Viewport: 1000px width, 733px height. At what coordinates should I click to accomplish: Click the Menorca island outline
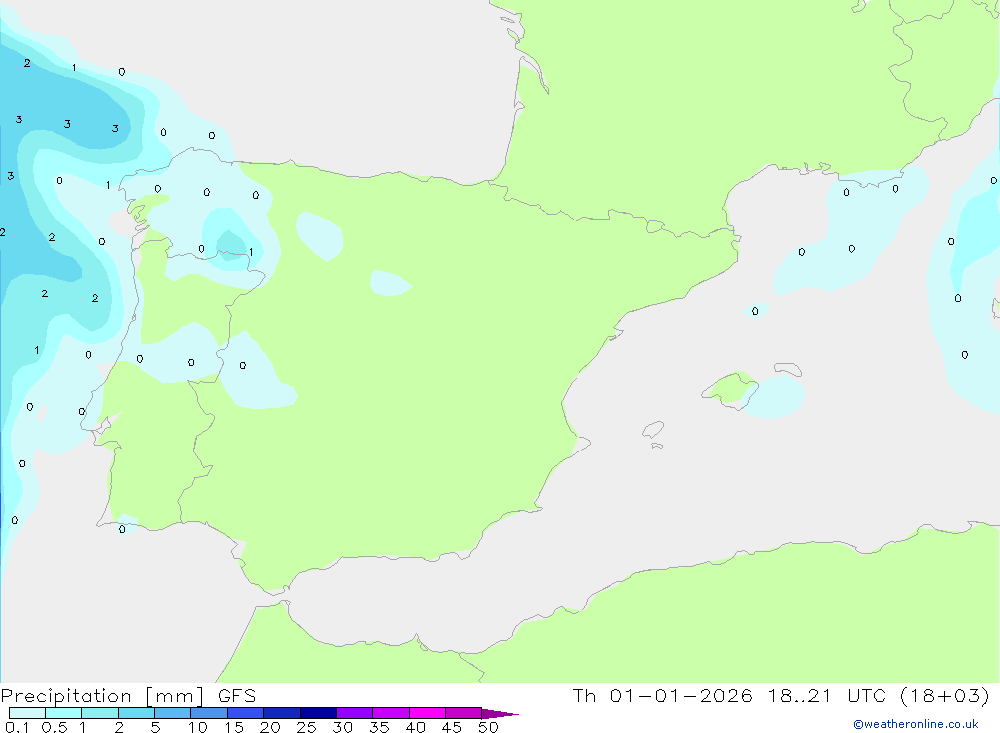pos(788,369)
